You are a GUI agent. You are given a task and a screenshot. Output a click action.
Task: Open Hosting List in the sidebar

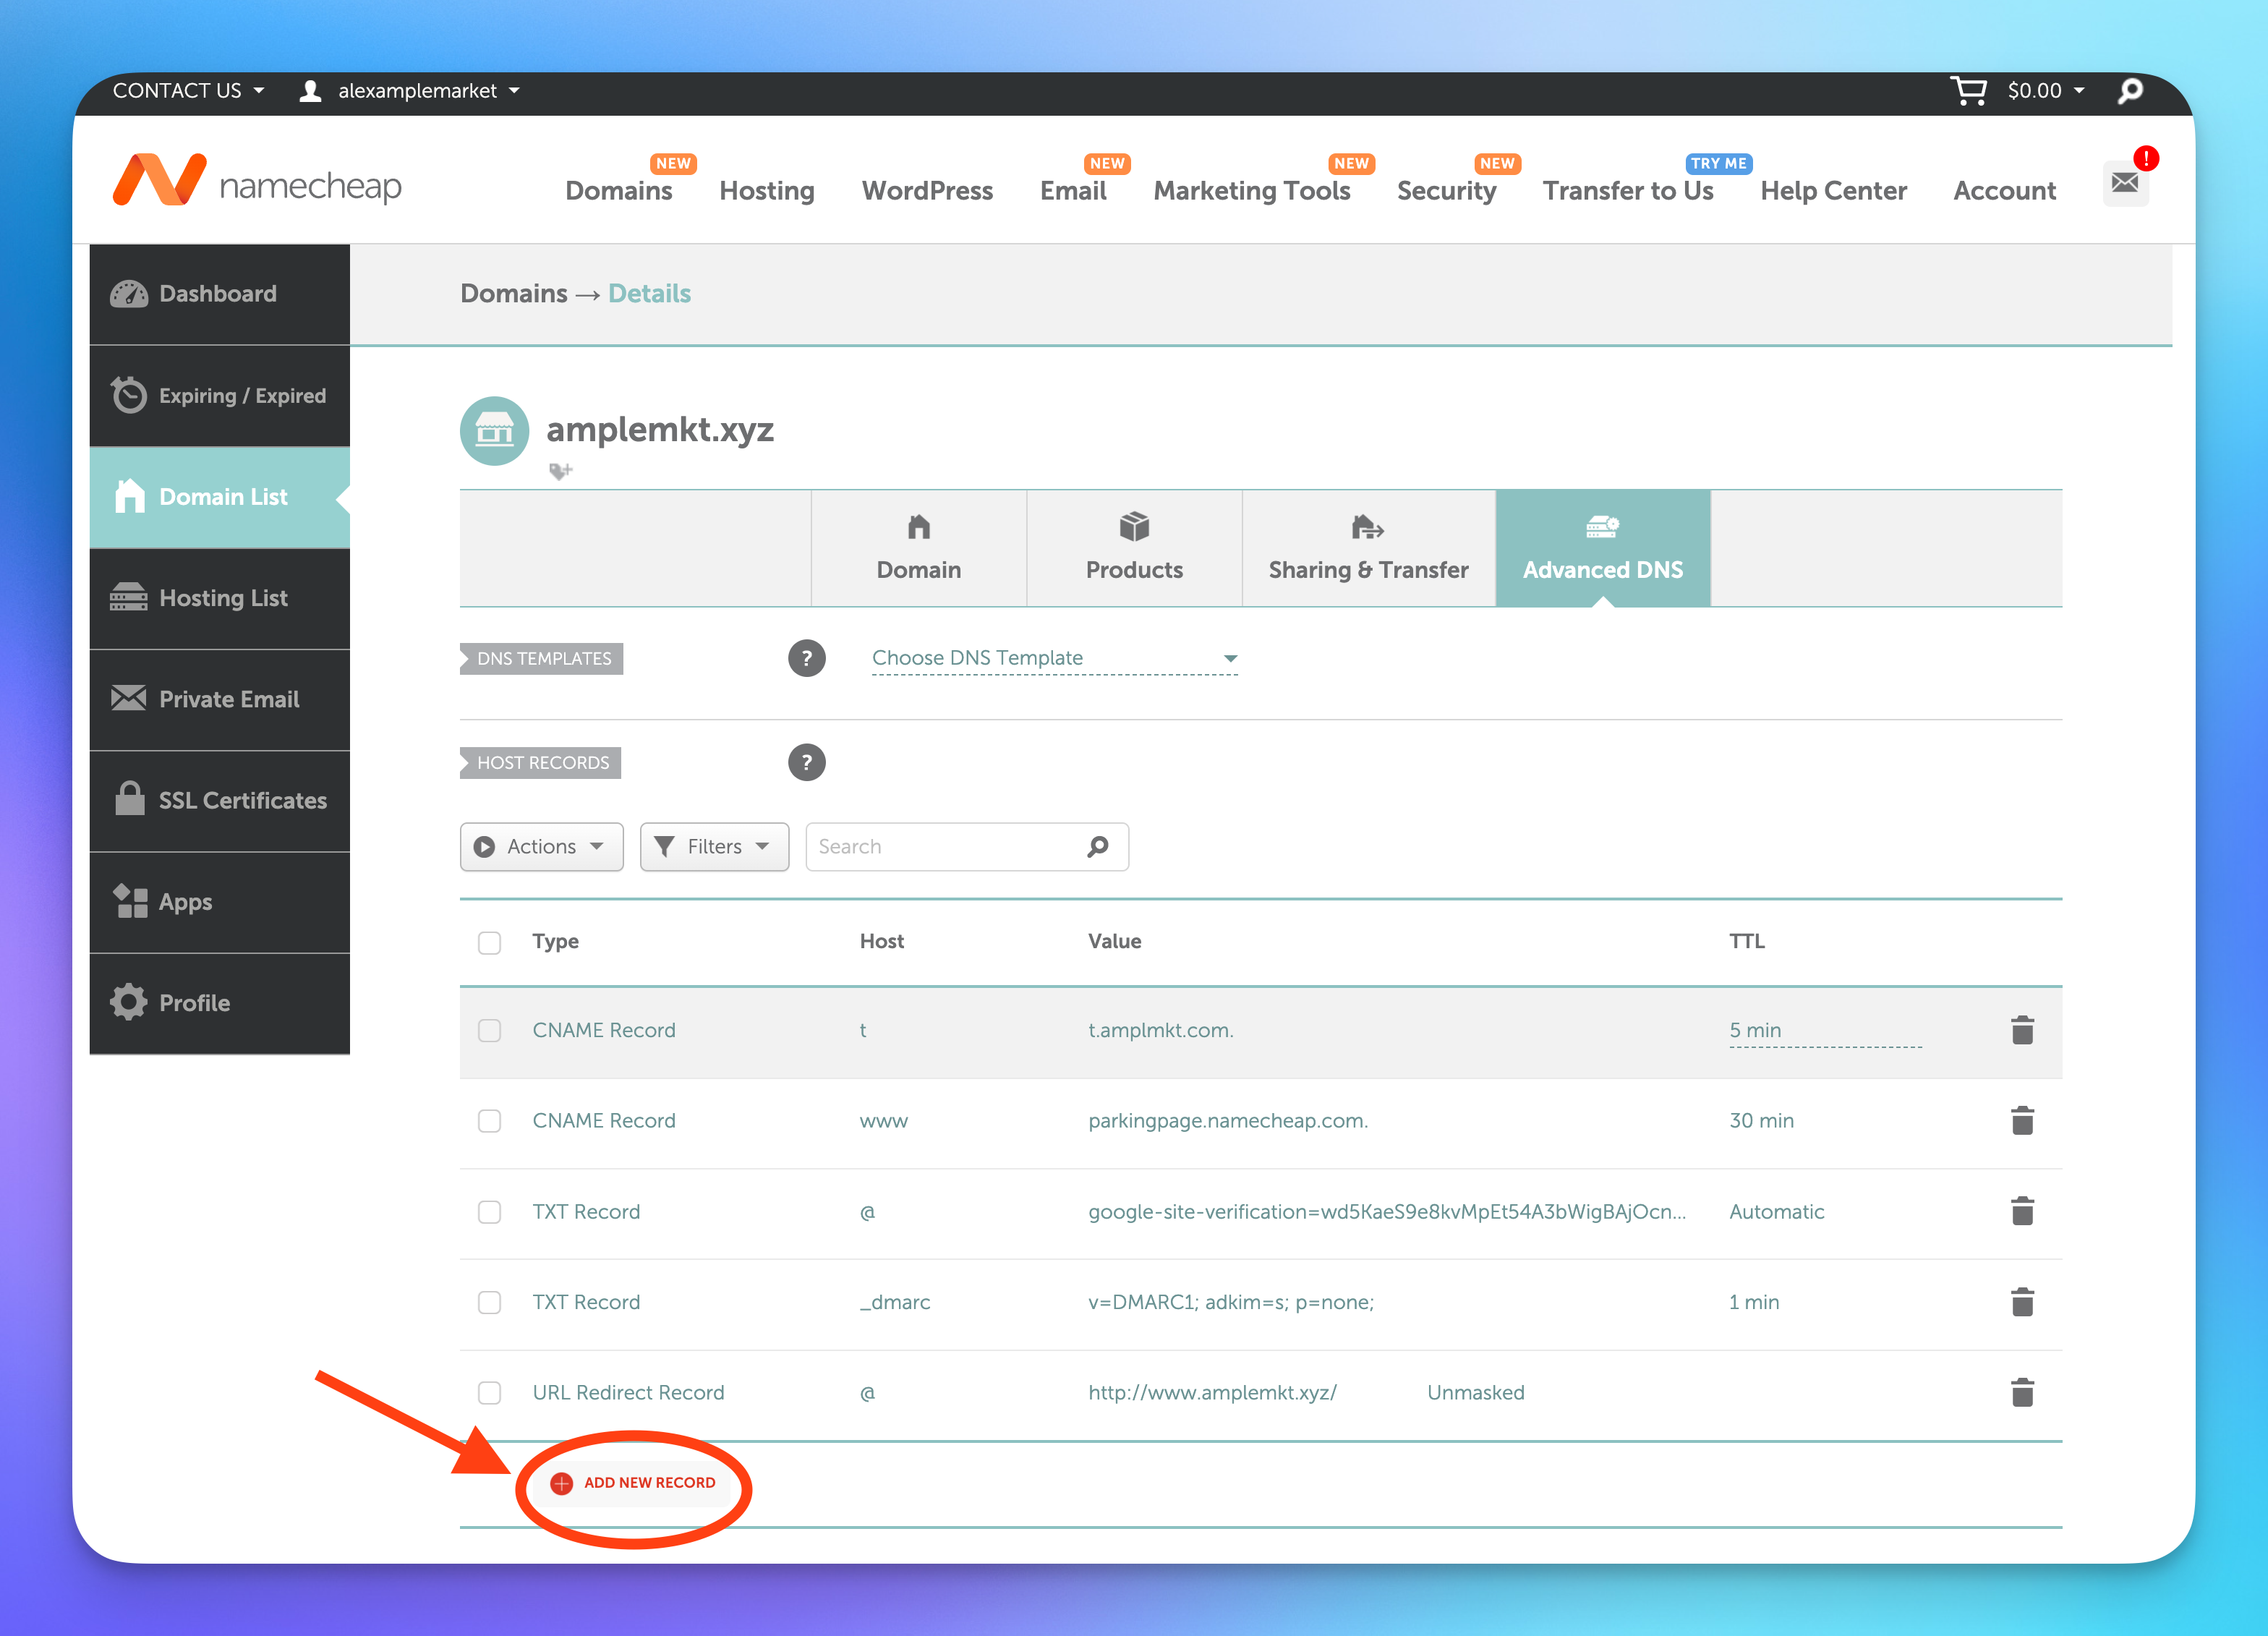221,598
